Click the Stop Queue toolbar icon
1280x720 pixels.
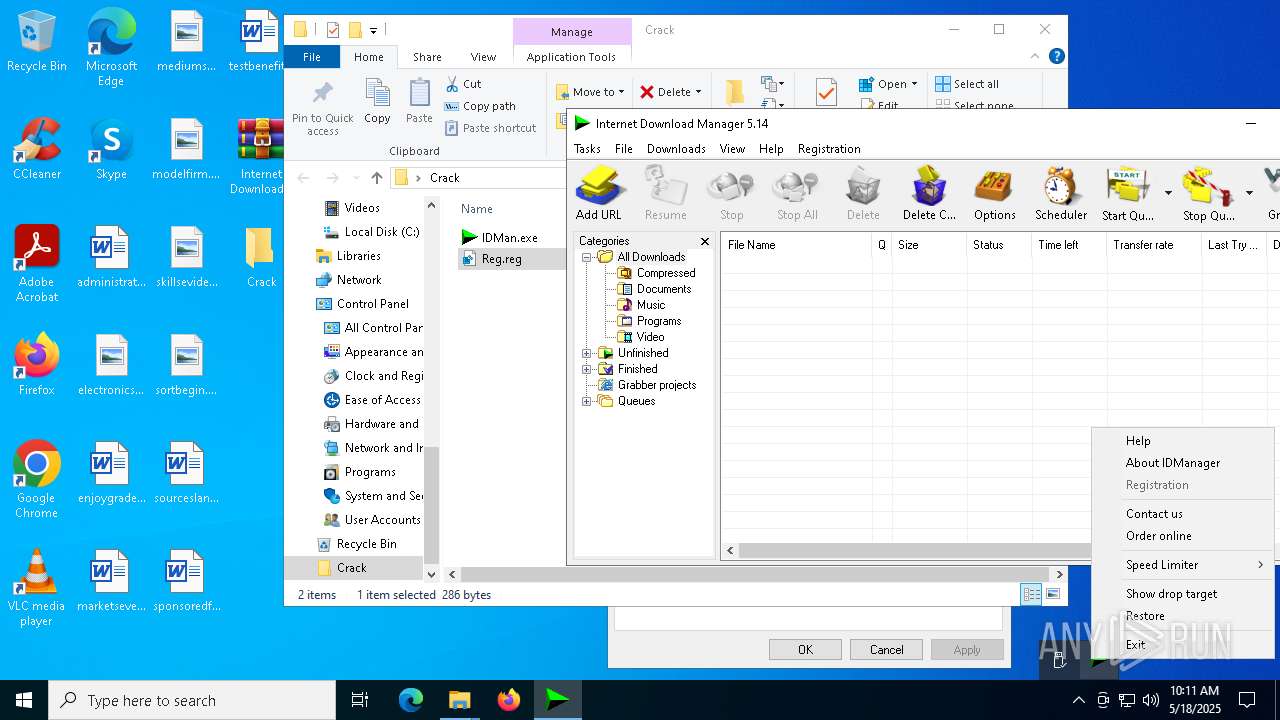[x=1209, y=194]
